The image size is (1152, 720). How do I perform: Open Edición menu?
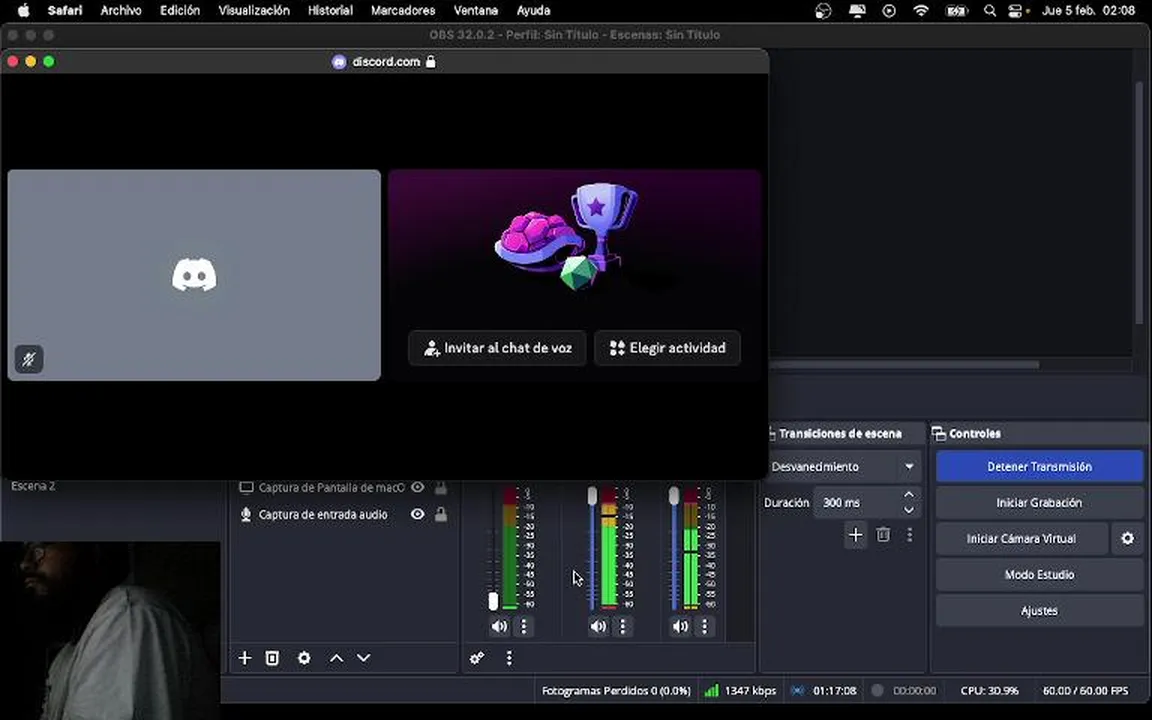[180, 11]
